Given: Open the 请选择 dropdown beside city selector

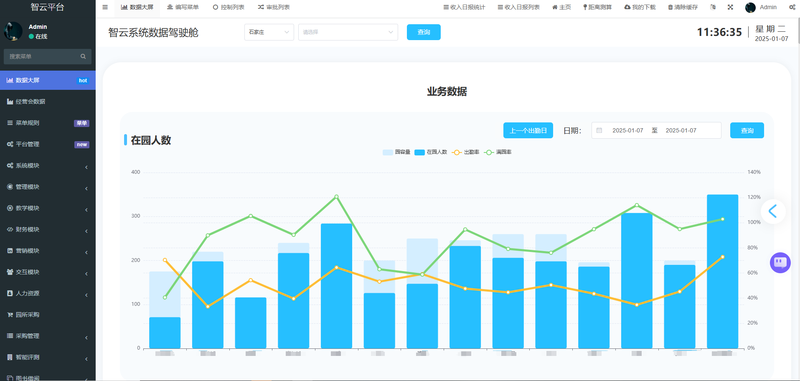Looking at the screenshot, I should click(x=348, y=32).
